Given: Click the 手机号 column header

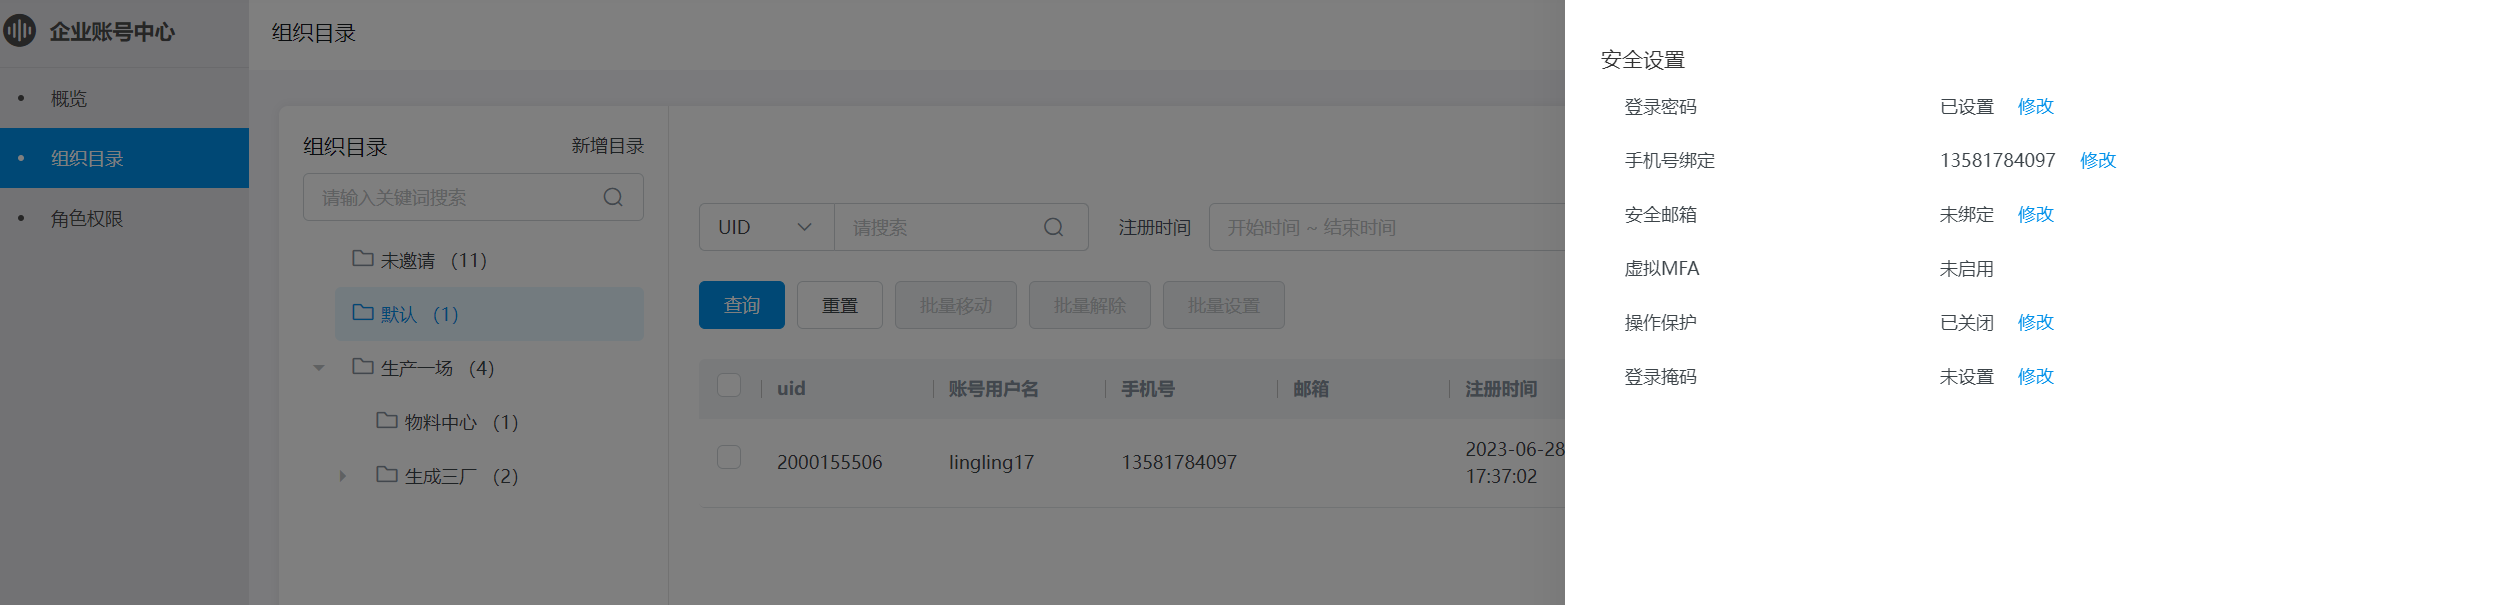Looking at the screenshot, I should click(1148, 388).
